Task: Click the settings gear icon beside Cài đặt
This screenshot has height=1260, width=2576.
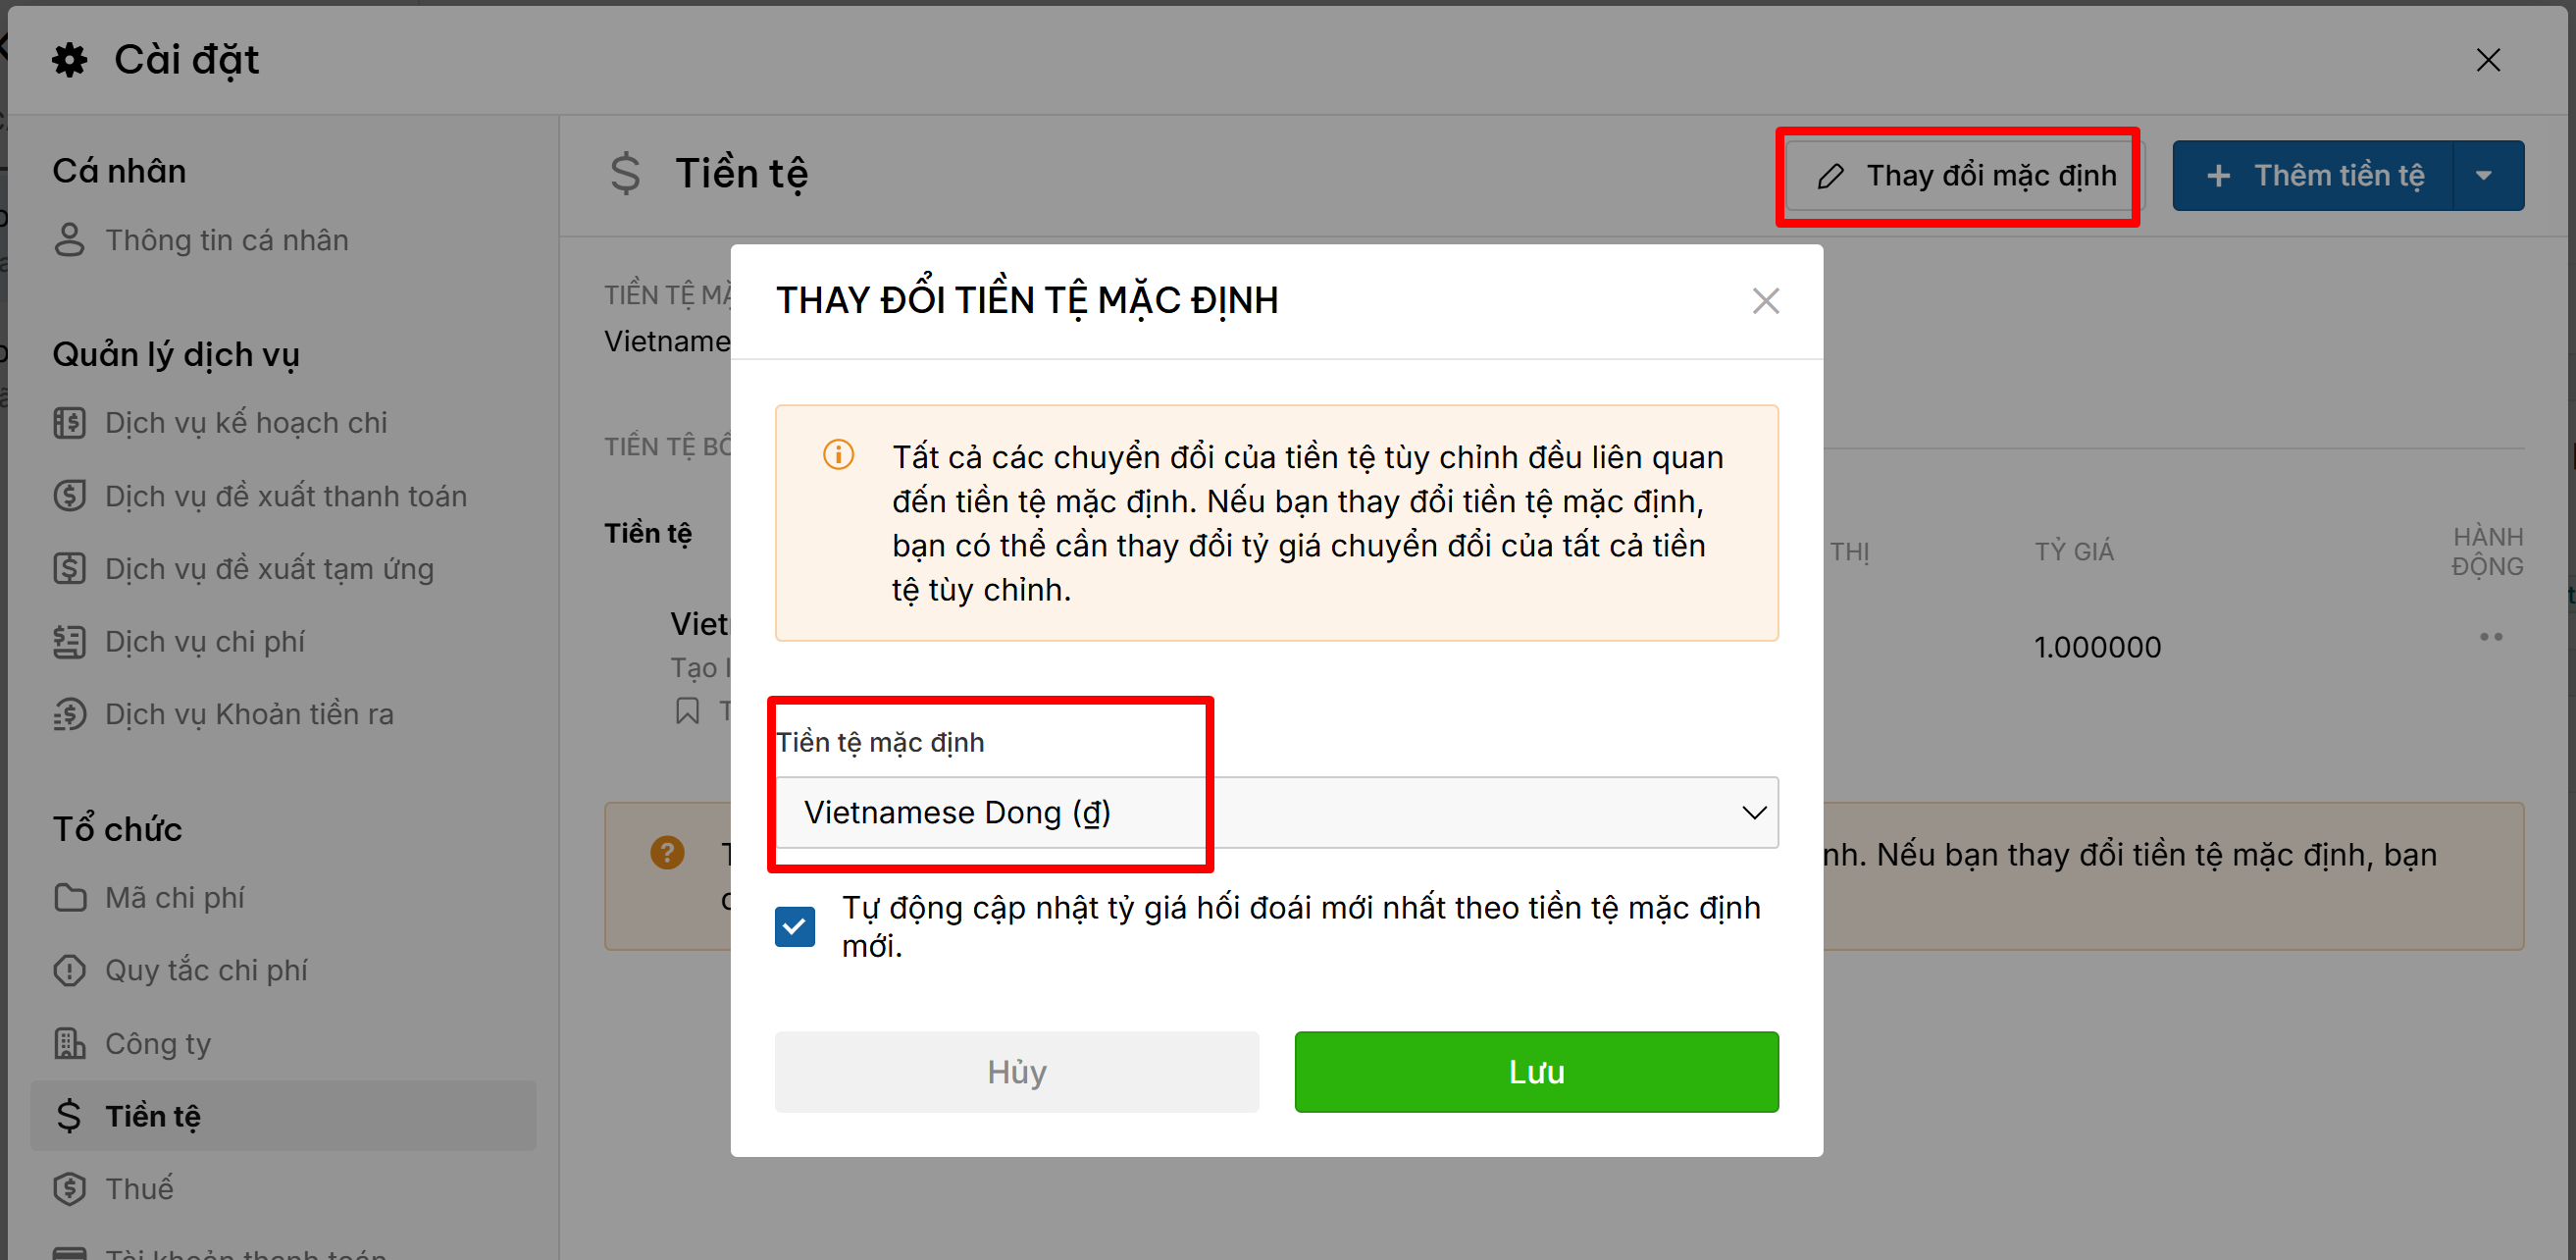Action: (70, 60)
